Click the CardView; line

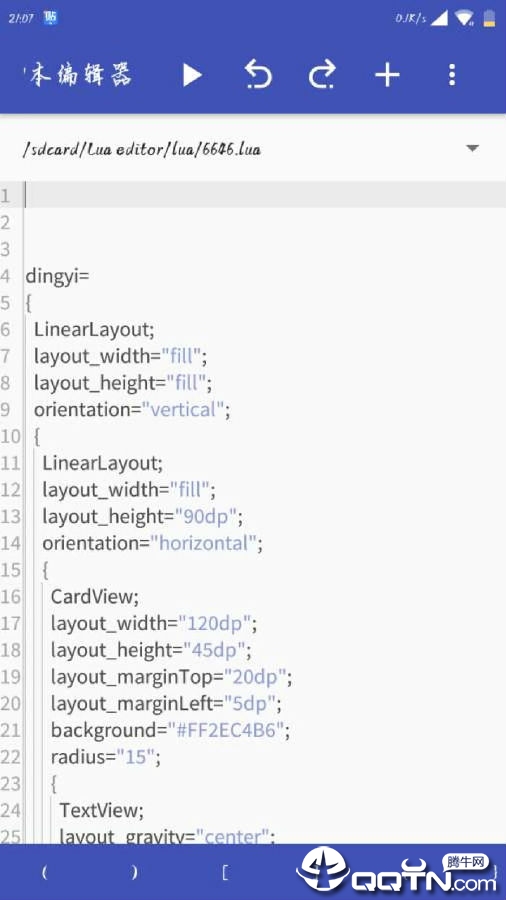[95, 597]
